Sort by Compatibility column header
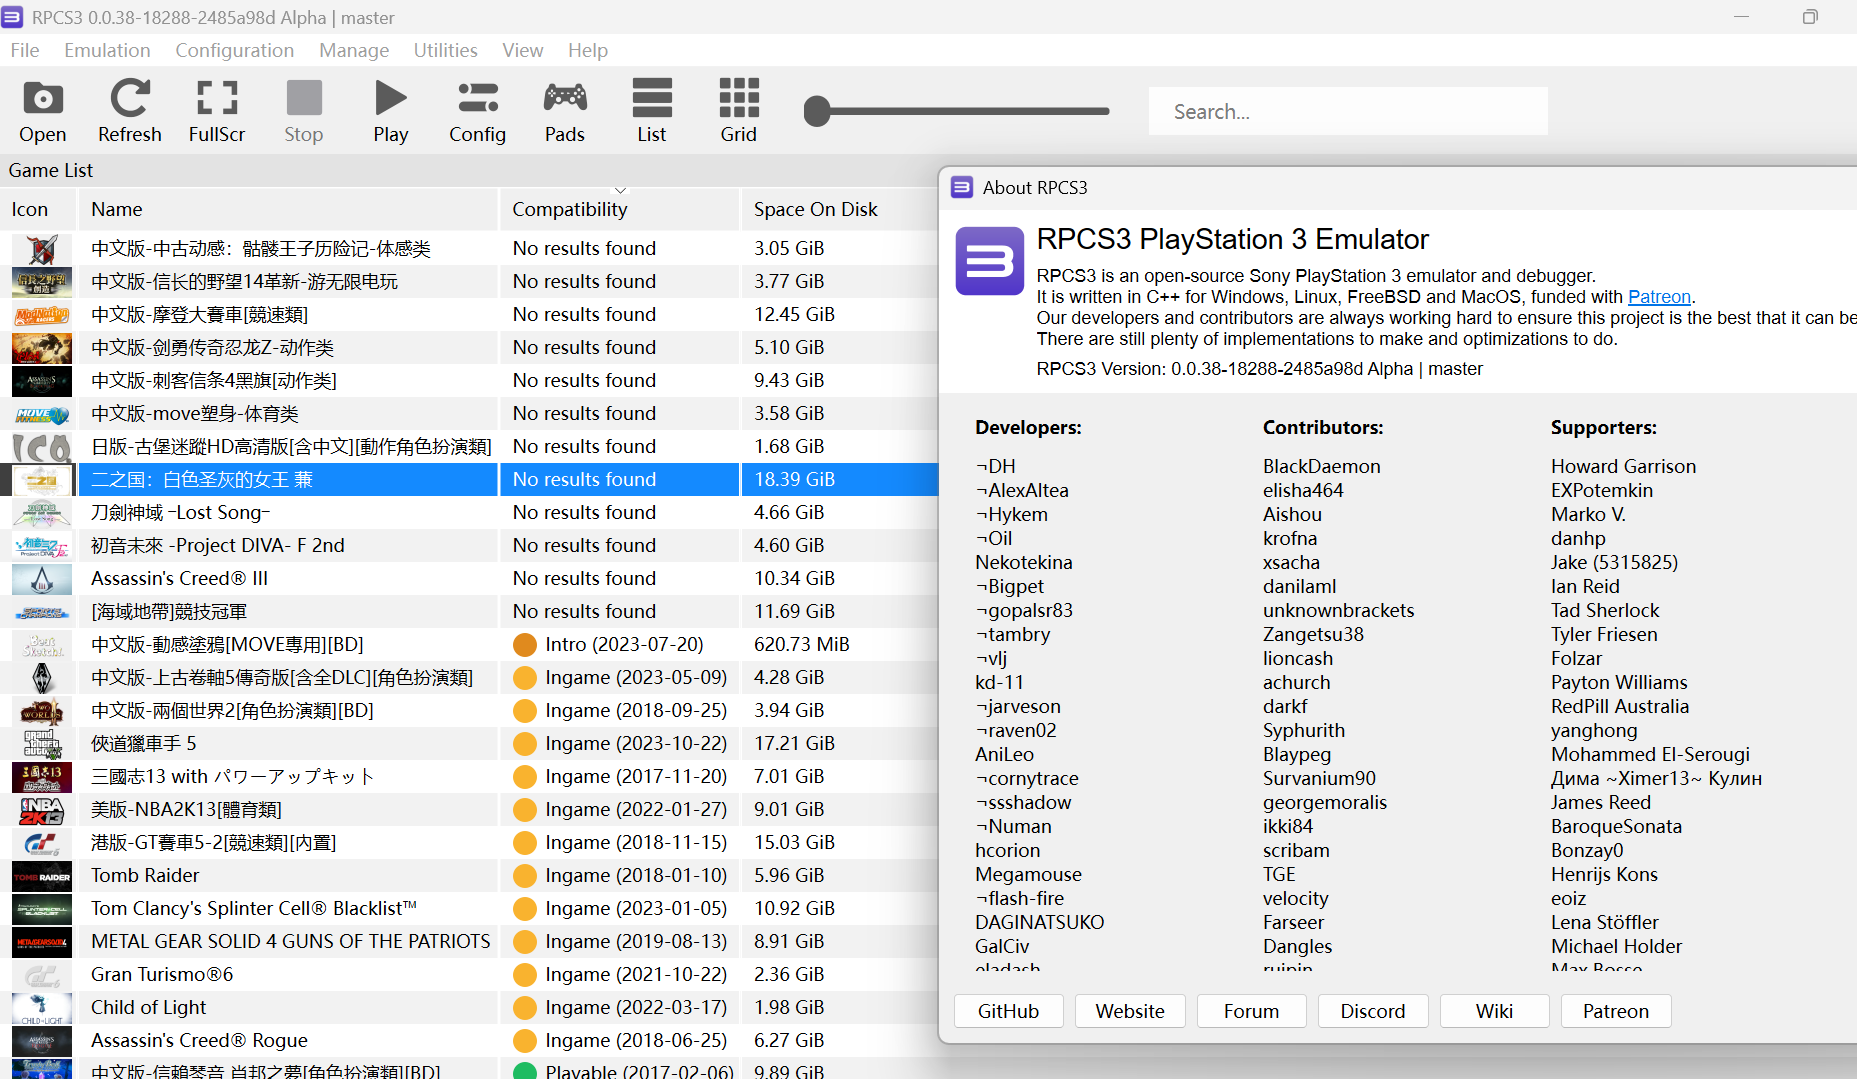1857x1079 pixels. point(570,209)
